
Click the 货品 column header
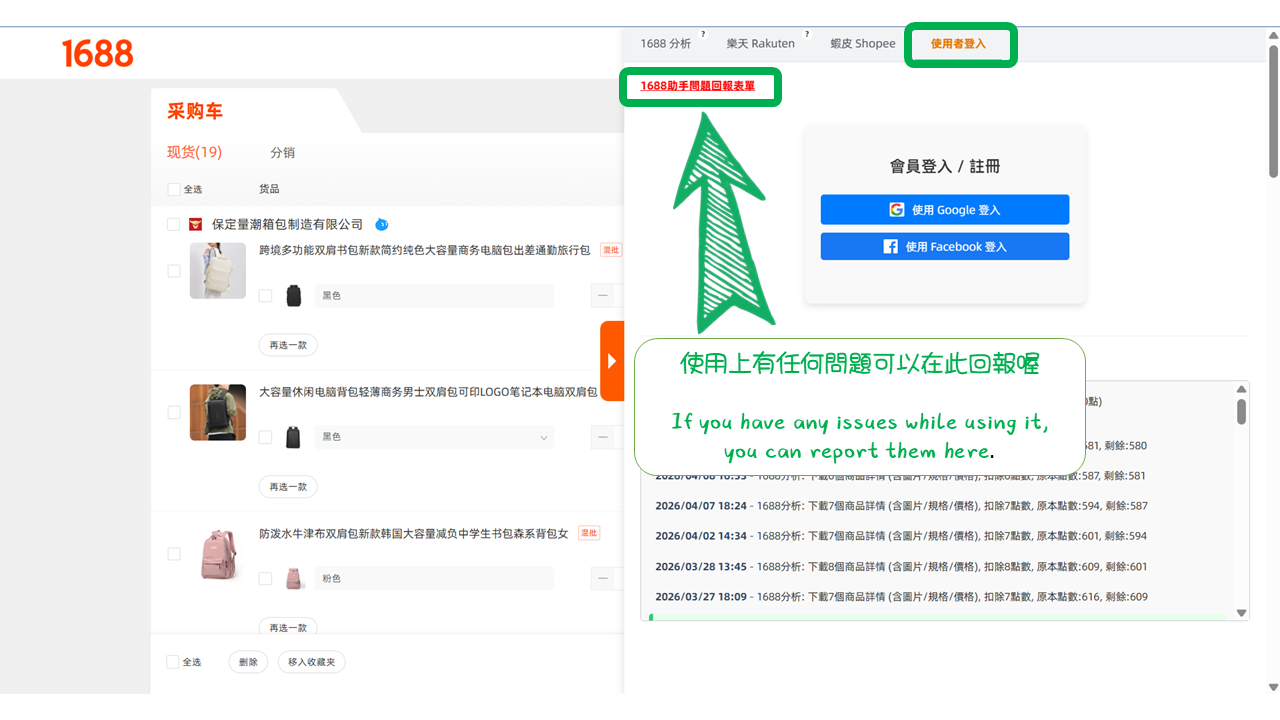pos(269,189)
